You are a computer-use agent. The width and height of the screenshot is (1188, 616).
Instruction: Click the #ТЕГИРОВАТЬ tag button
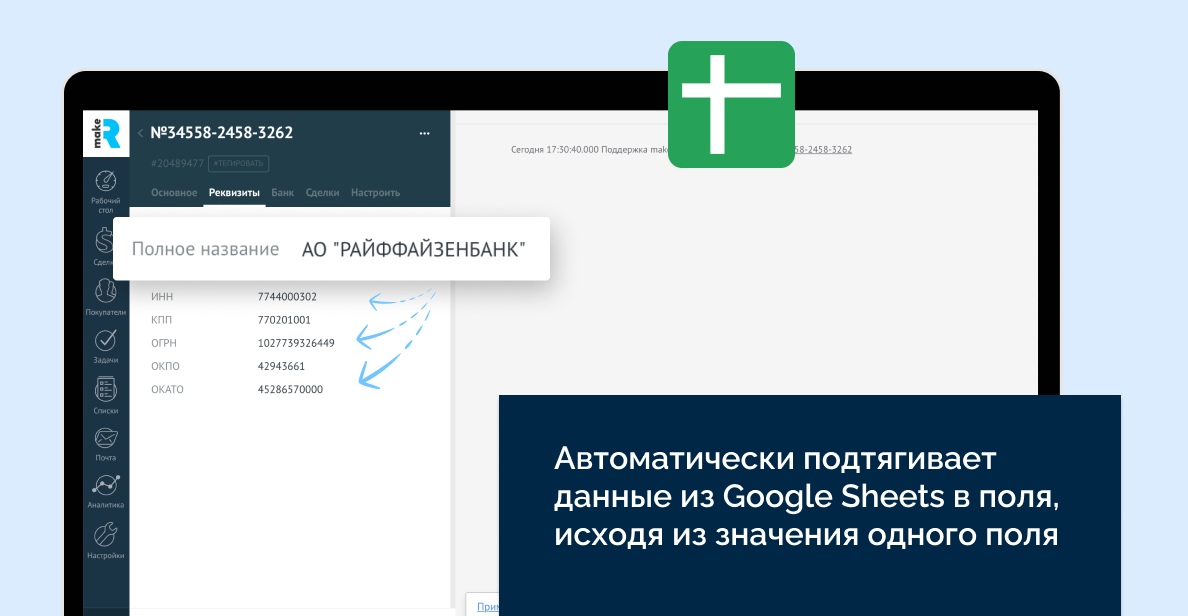pyautogui.click(x=239, y=164)
